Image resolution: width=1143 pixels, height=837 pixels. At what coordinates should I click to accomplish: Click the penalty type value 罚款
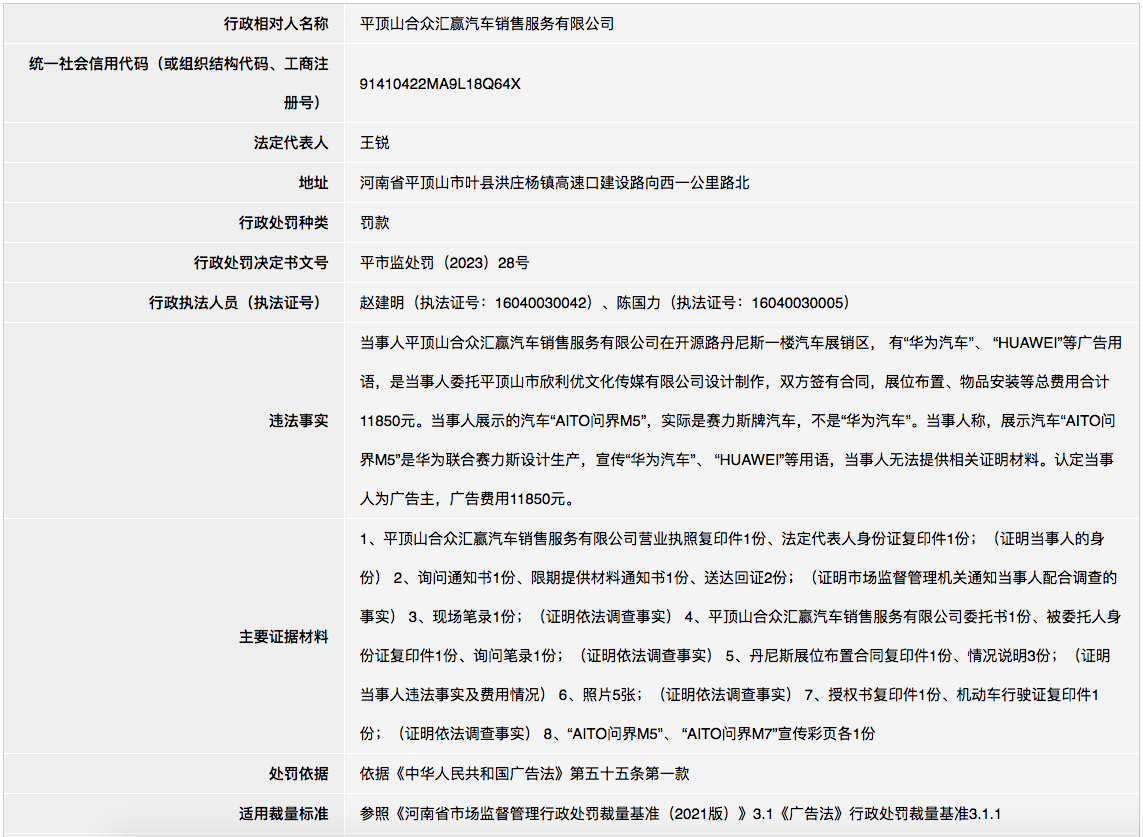point(375,223)
